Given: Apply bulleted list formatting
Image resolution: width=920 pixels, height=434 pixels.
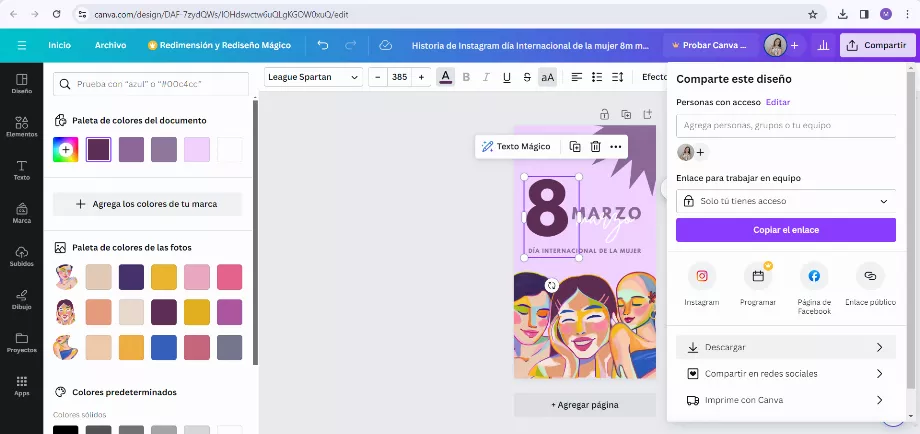Looking at the screenshot, I should (597, 77).
